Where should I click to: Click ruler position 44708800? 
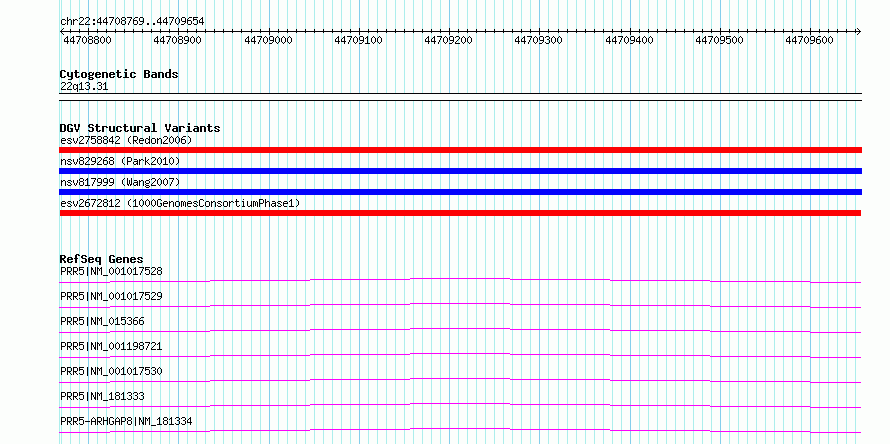(x=87, y=40)
